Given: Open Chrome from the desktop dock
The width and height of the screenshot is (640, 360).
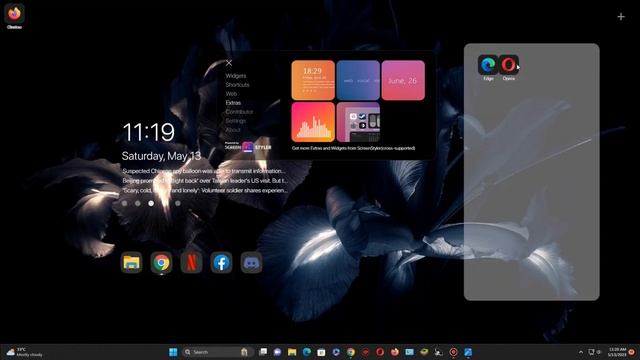Looking at the screenshot, I should pos(161,262).
